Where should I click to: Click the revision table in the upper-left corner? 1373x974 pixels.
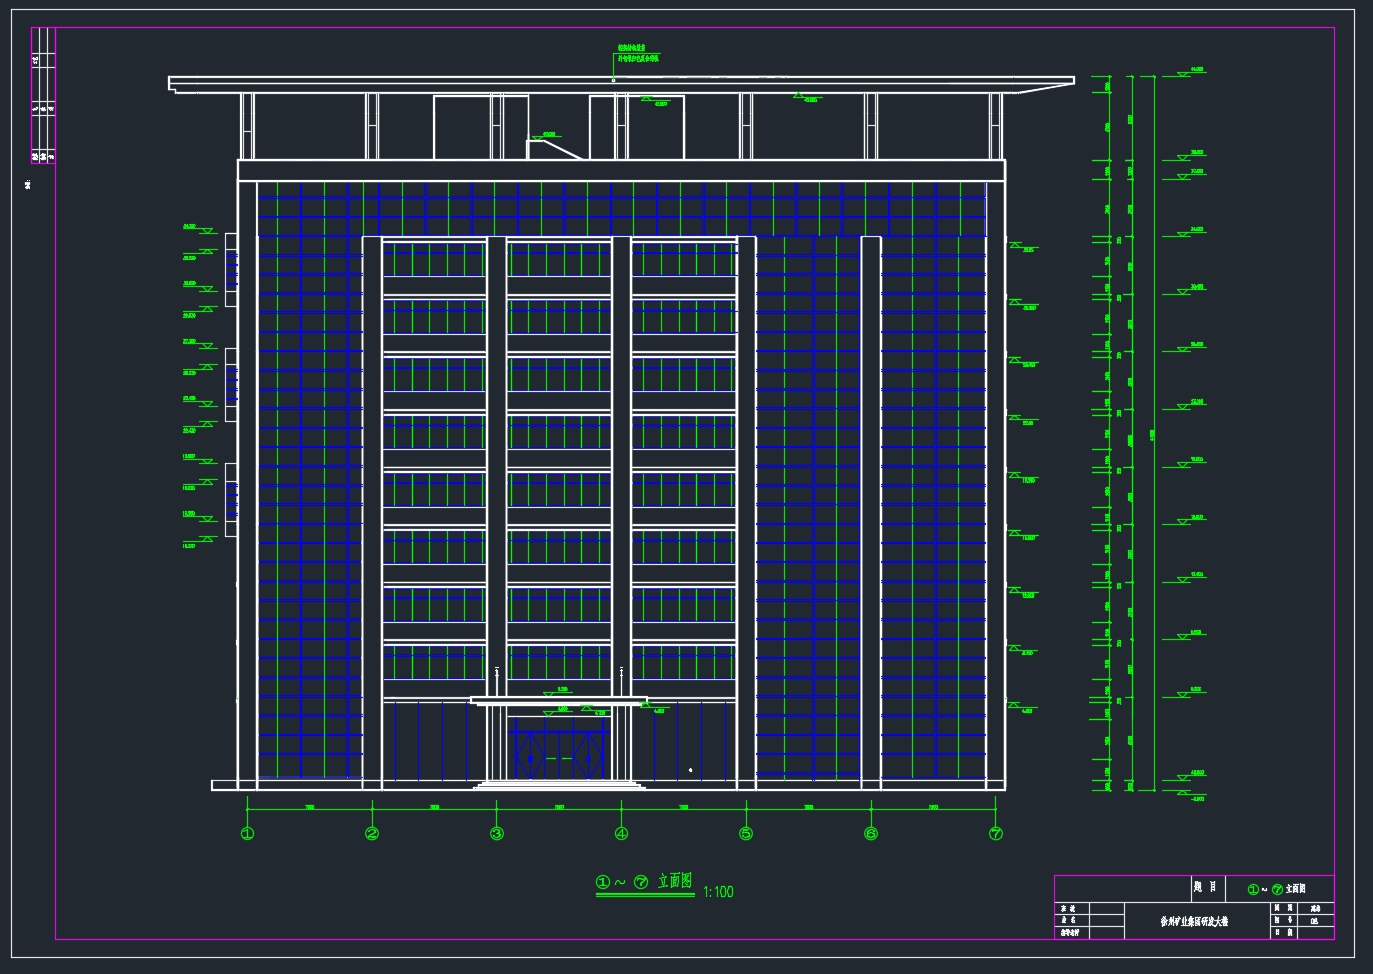pos(43,95)
